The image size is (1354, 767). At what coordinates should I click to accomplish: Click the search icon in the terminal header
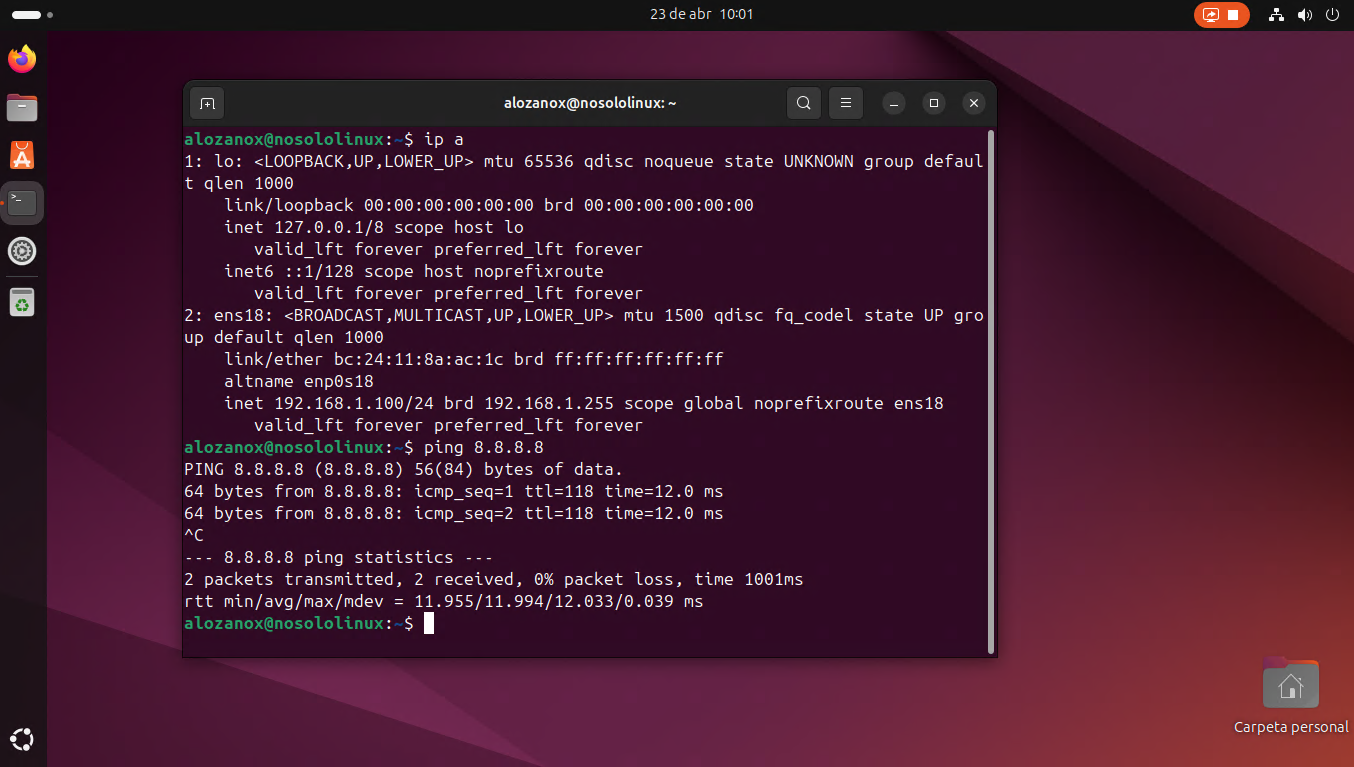tap(804, 102)
